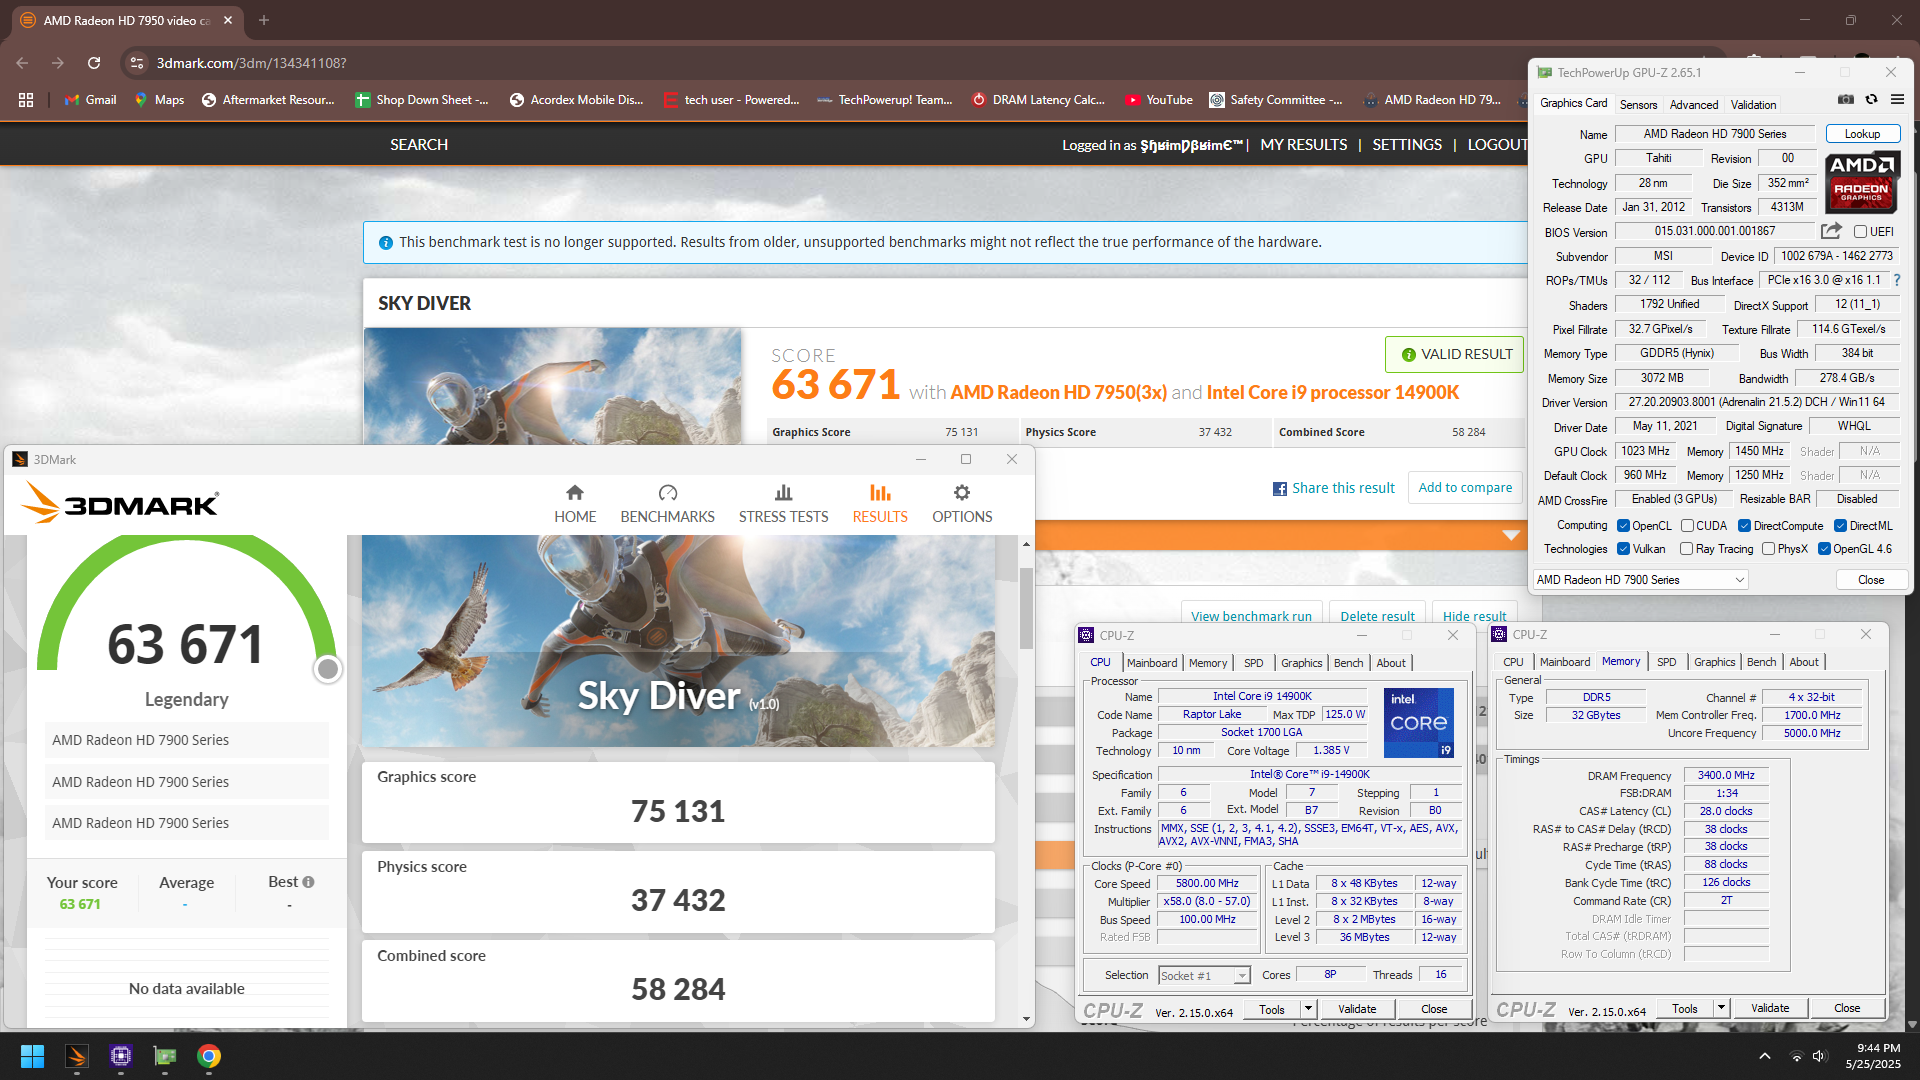Screen dimensions: 1920x1080
Task: Click GPU-Z refresh icon
Action: coord(1871,100)
